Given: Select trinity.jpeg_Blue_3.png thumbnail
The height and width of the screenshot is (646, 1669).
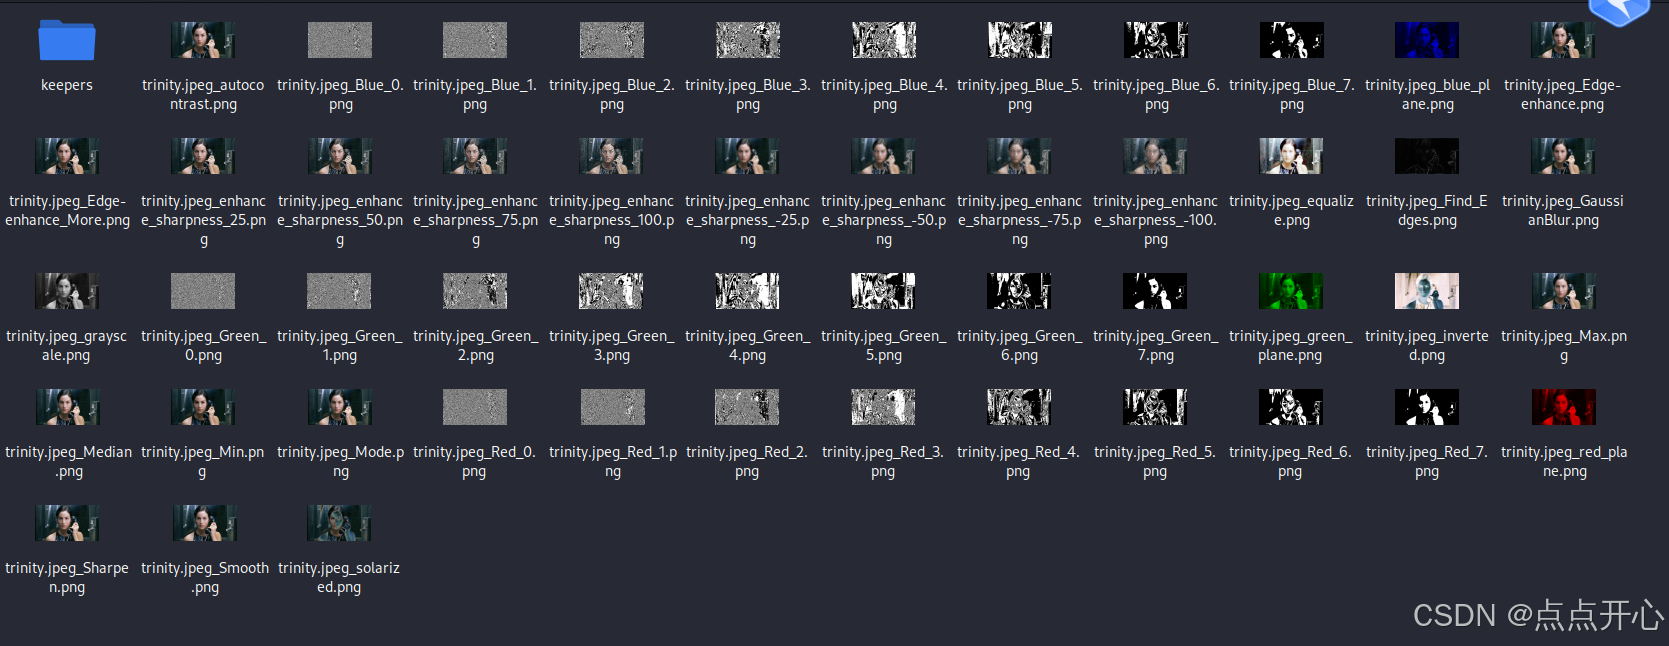Looking at the screenshot, I should click(748, 40).
